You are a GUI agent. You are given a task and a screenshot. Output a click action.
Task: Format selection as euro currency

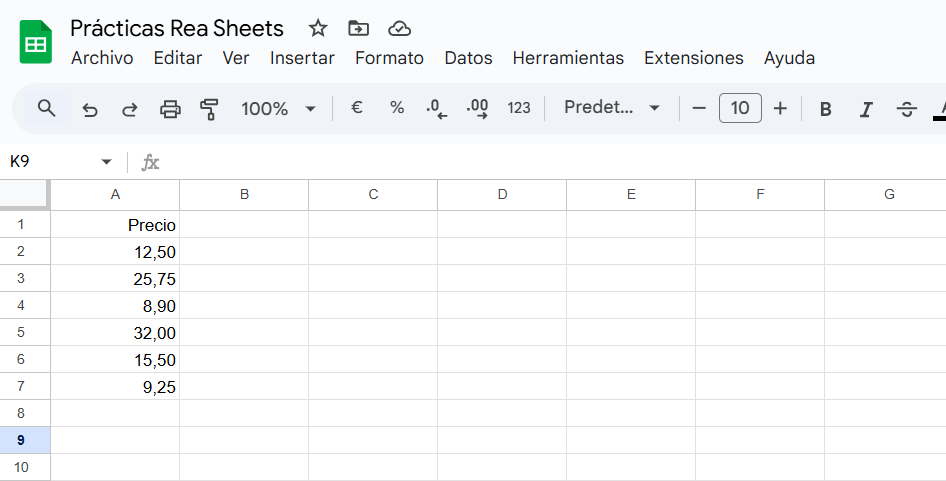click(357, 108)
